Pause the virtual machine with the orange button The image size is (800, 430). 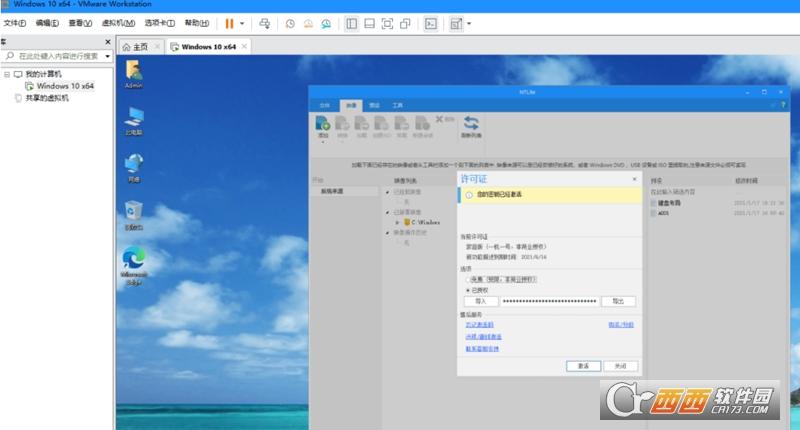click(x=229, y=23)
